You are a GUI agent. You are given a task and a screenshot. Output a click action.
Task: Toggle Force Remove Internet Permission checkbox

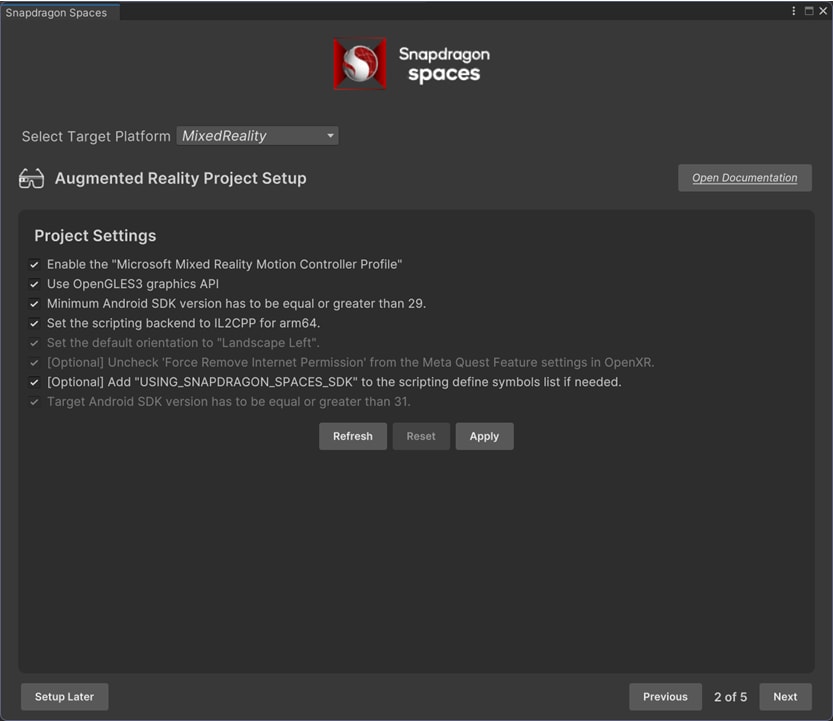click(x=35, y=362)
